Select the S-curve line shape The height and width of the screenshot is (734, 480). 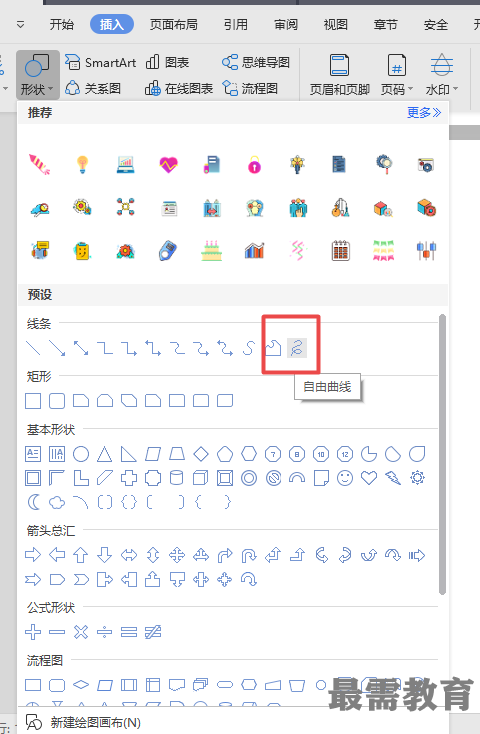point(249,348)
